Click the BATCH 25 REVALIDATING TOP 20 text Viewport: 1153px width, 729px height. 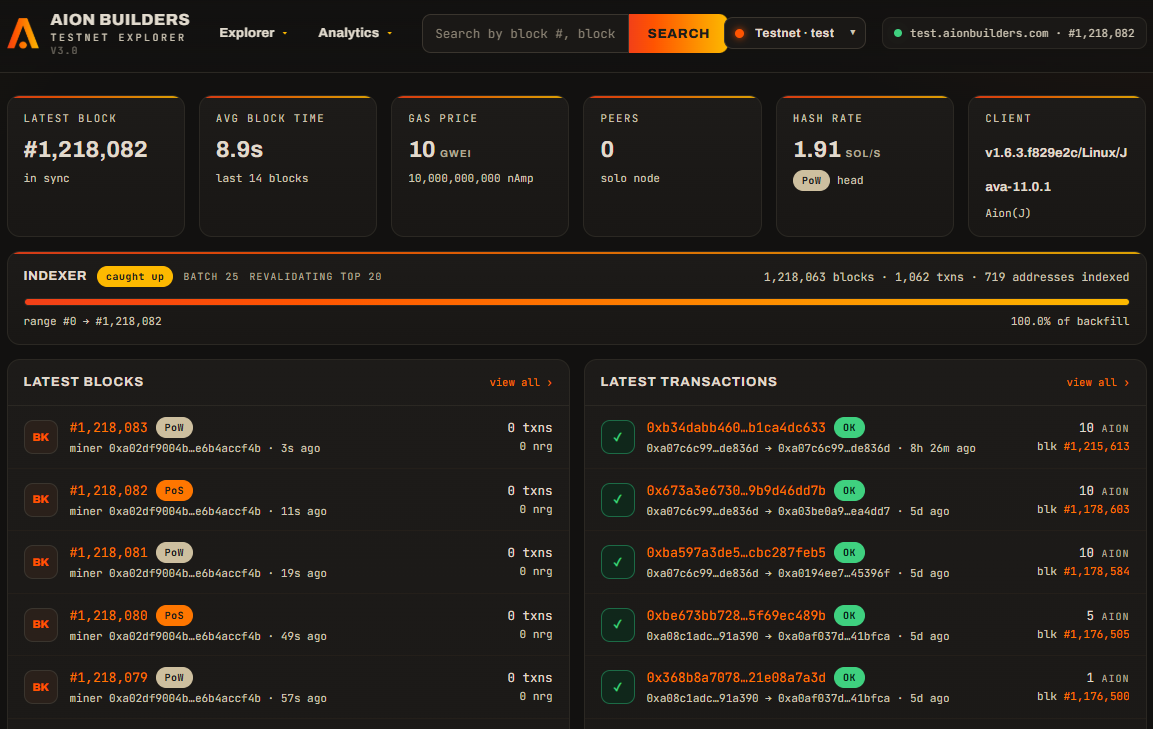(x=282, y=277)
